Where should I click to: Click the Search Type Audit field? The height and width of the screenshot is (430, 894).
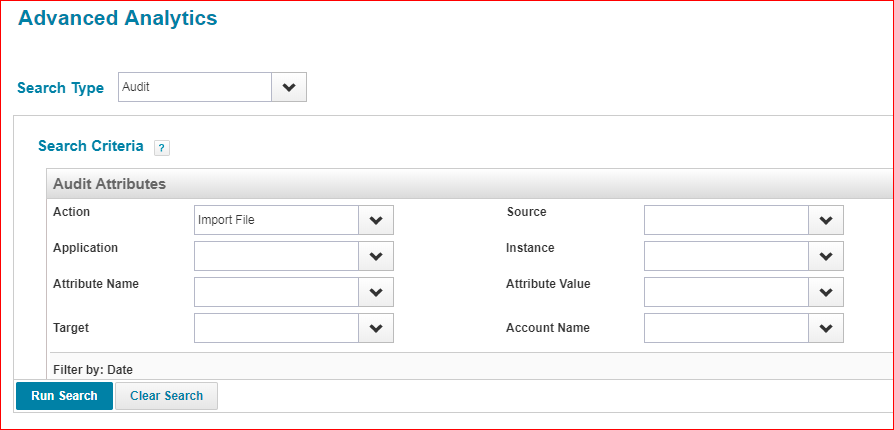pos(195,87)
